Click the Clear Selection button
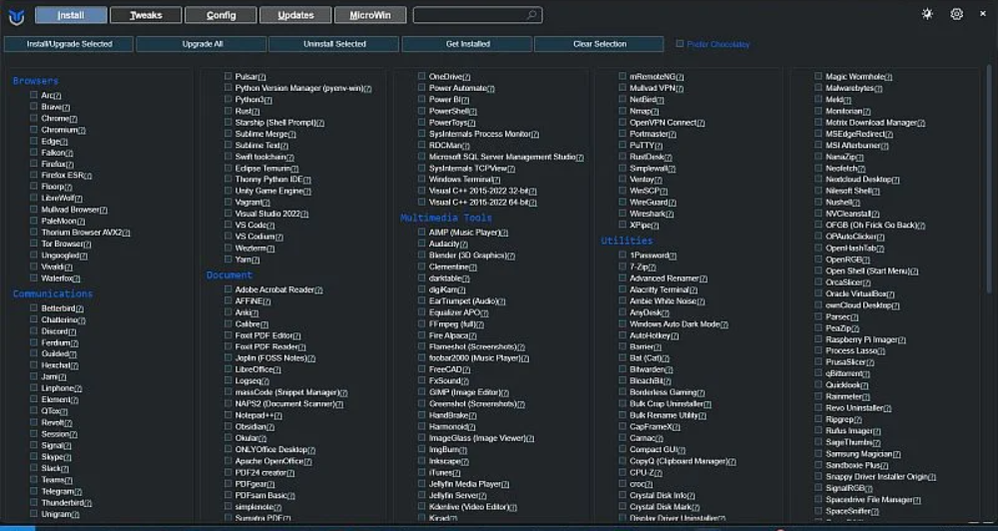 click(600, 44)
